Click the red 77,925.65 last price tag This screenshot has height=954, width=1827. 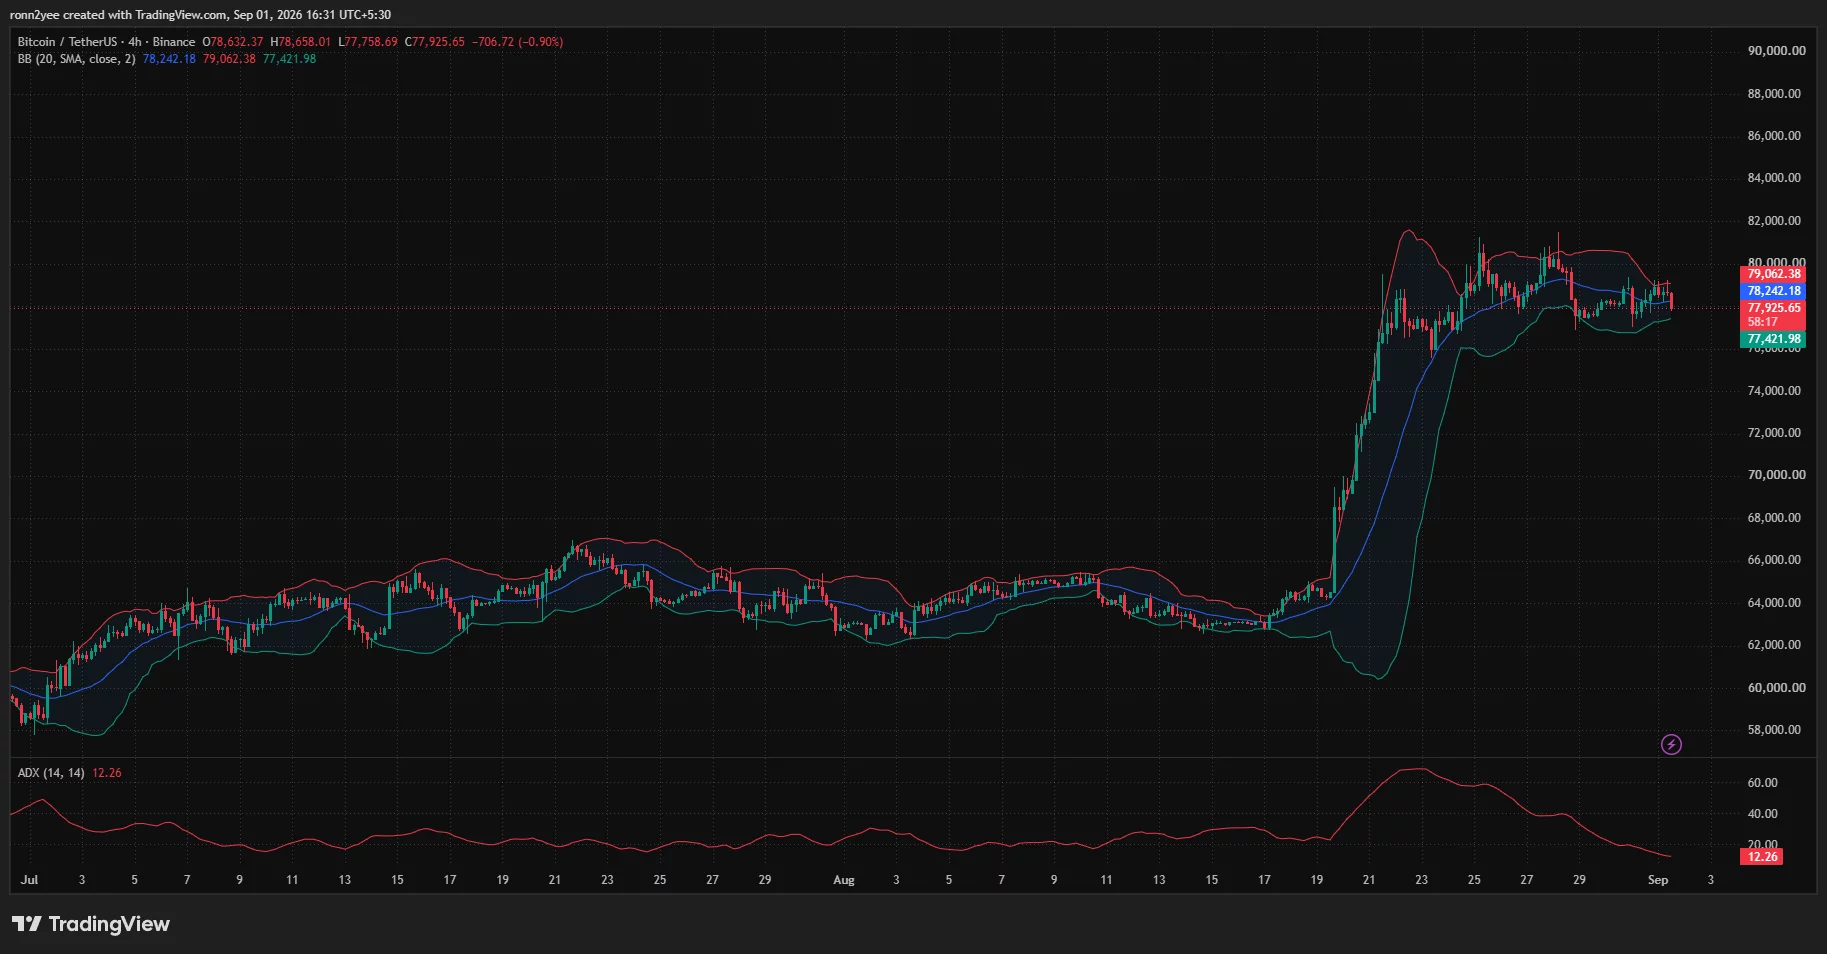(x=1773, y=308)
